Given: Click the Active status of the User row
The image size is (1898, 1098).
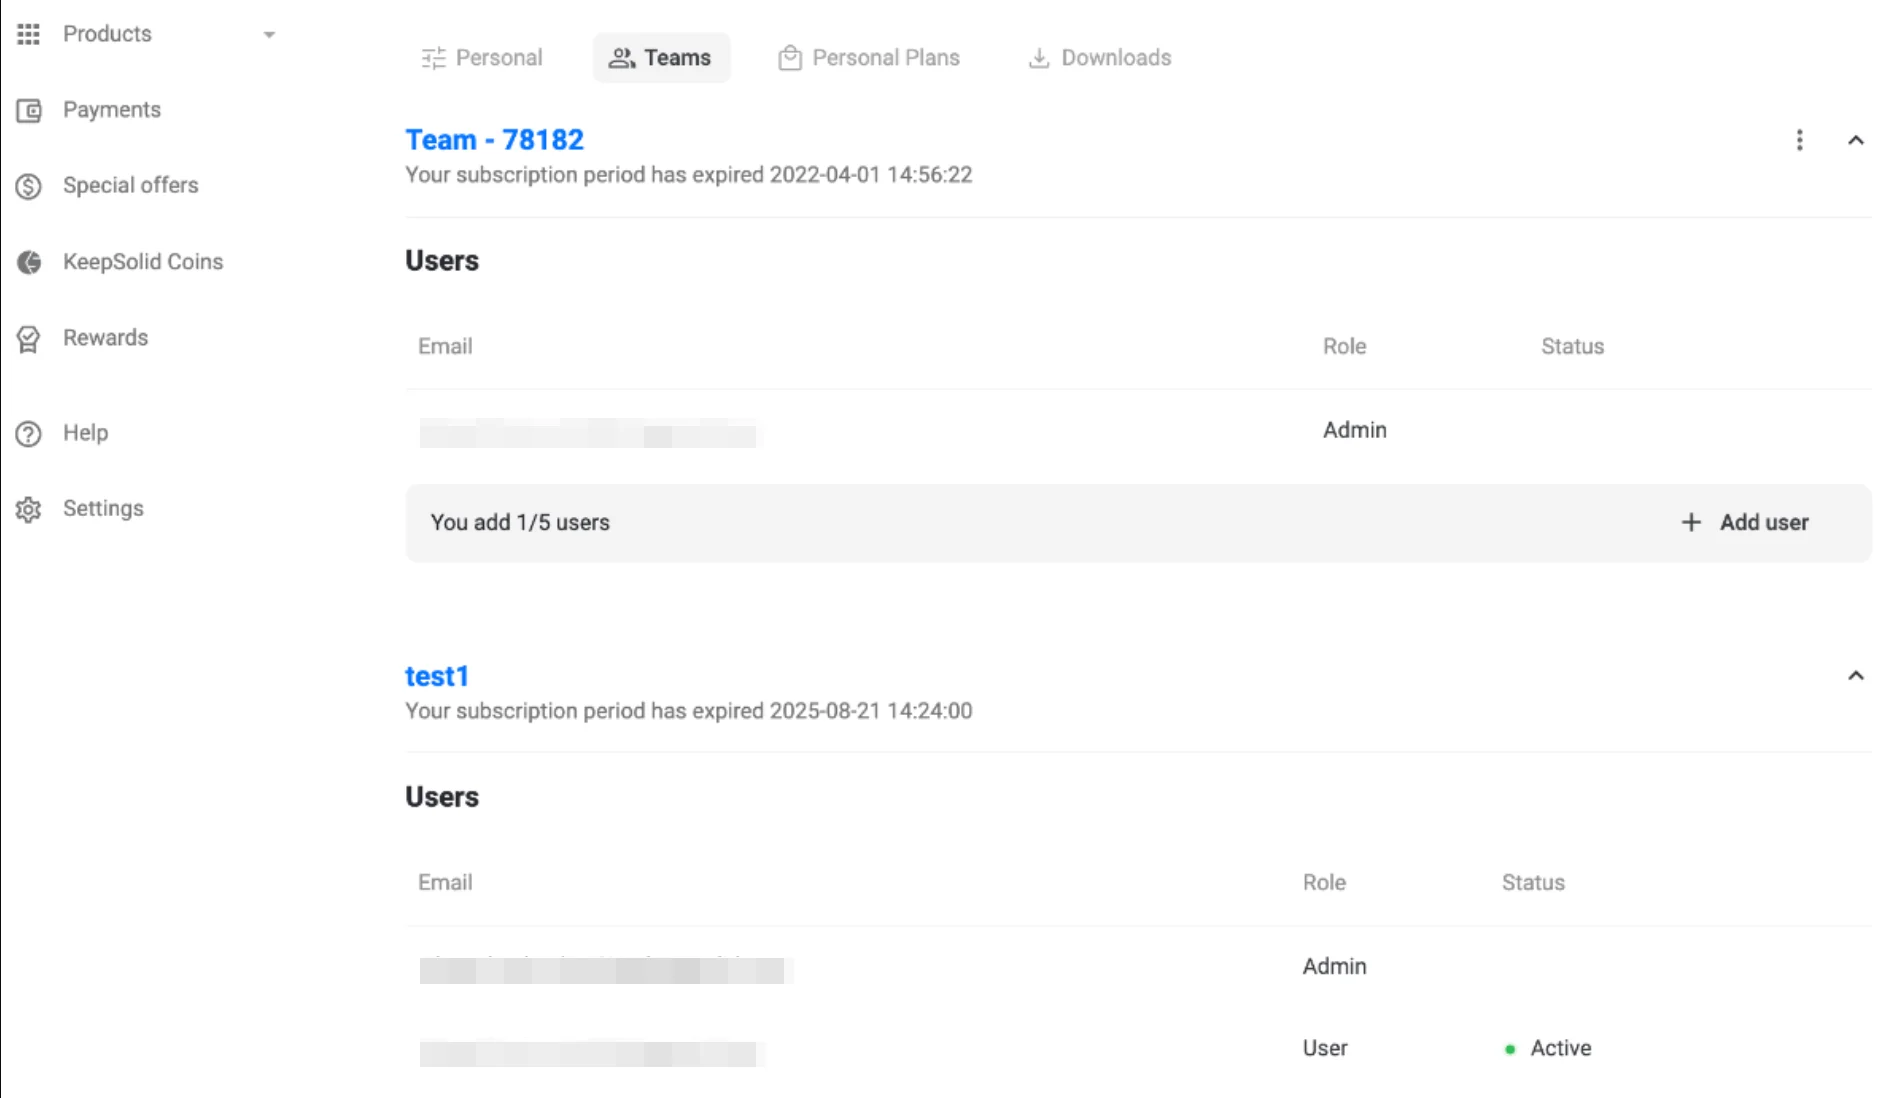Looking at the screenshot, I should click(x=1559, y=1048).
